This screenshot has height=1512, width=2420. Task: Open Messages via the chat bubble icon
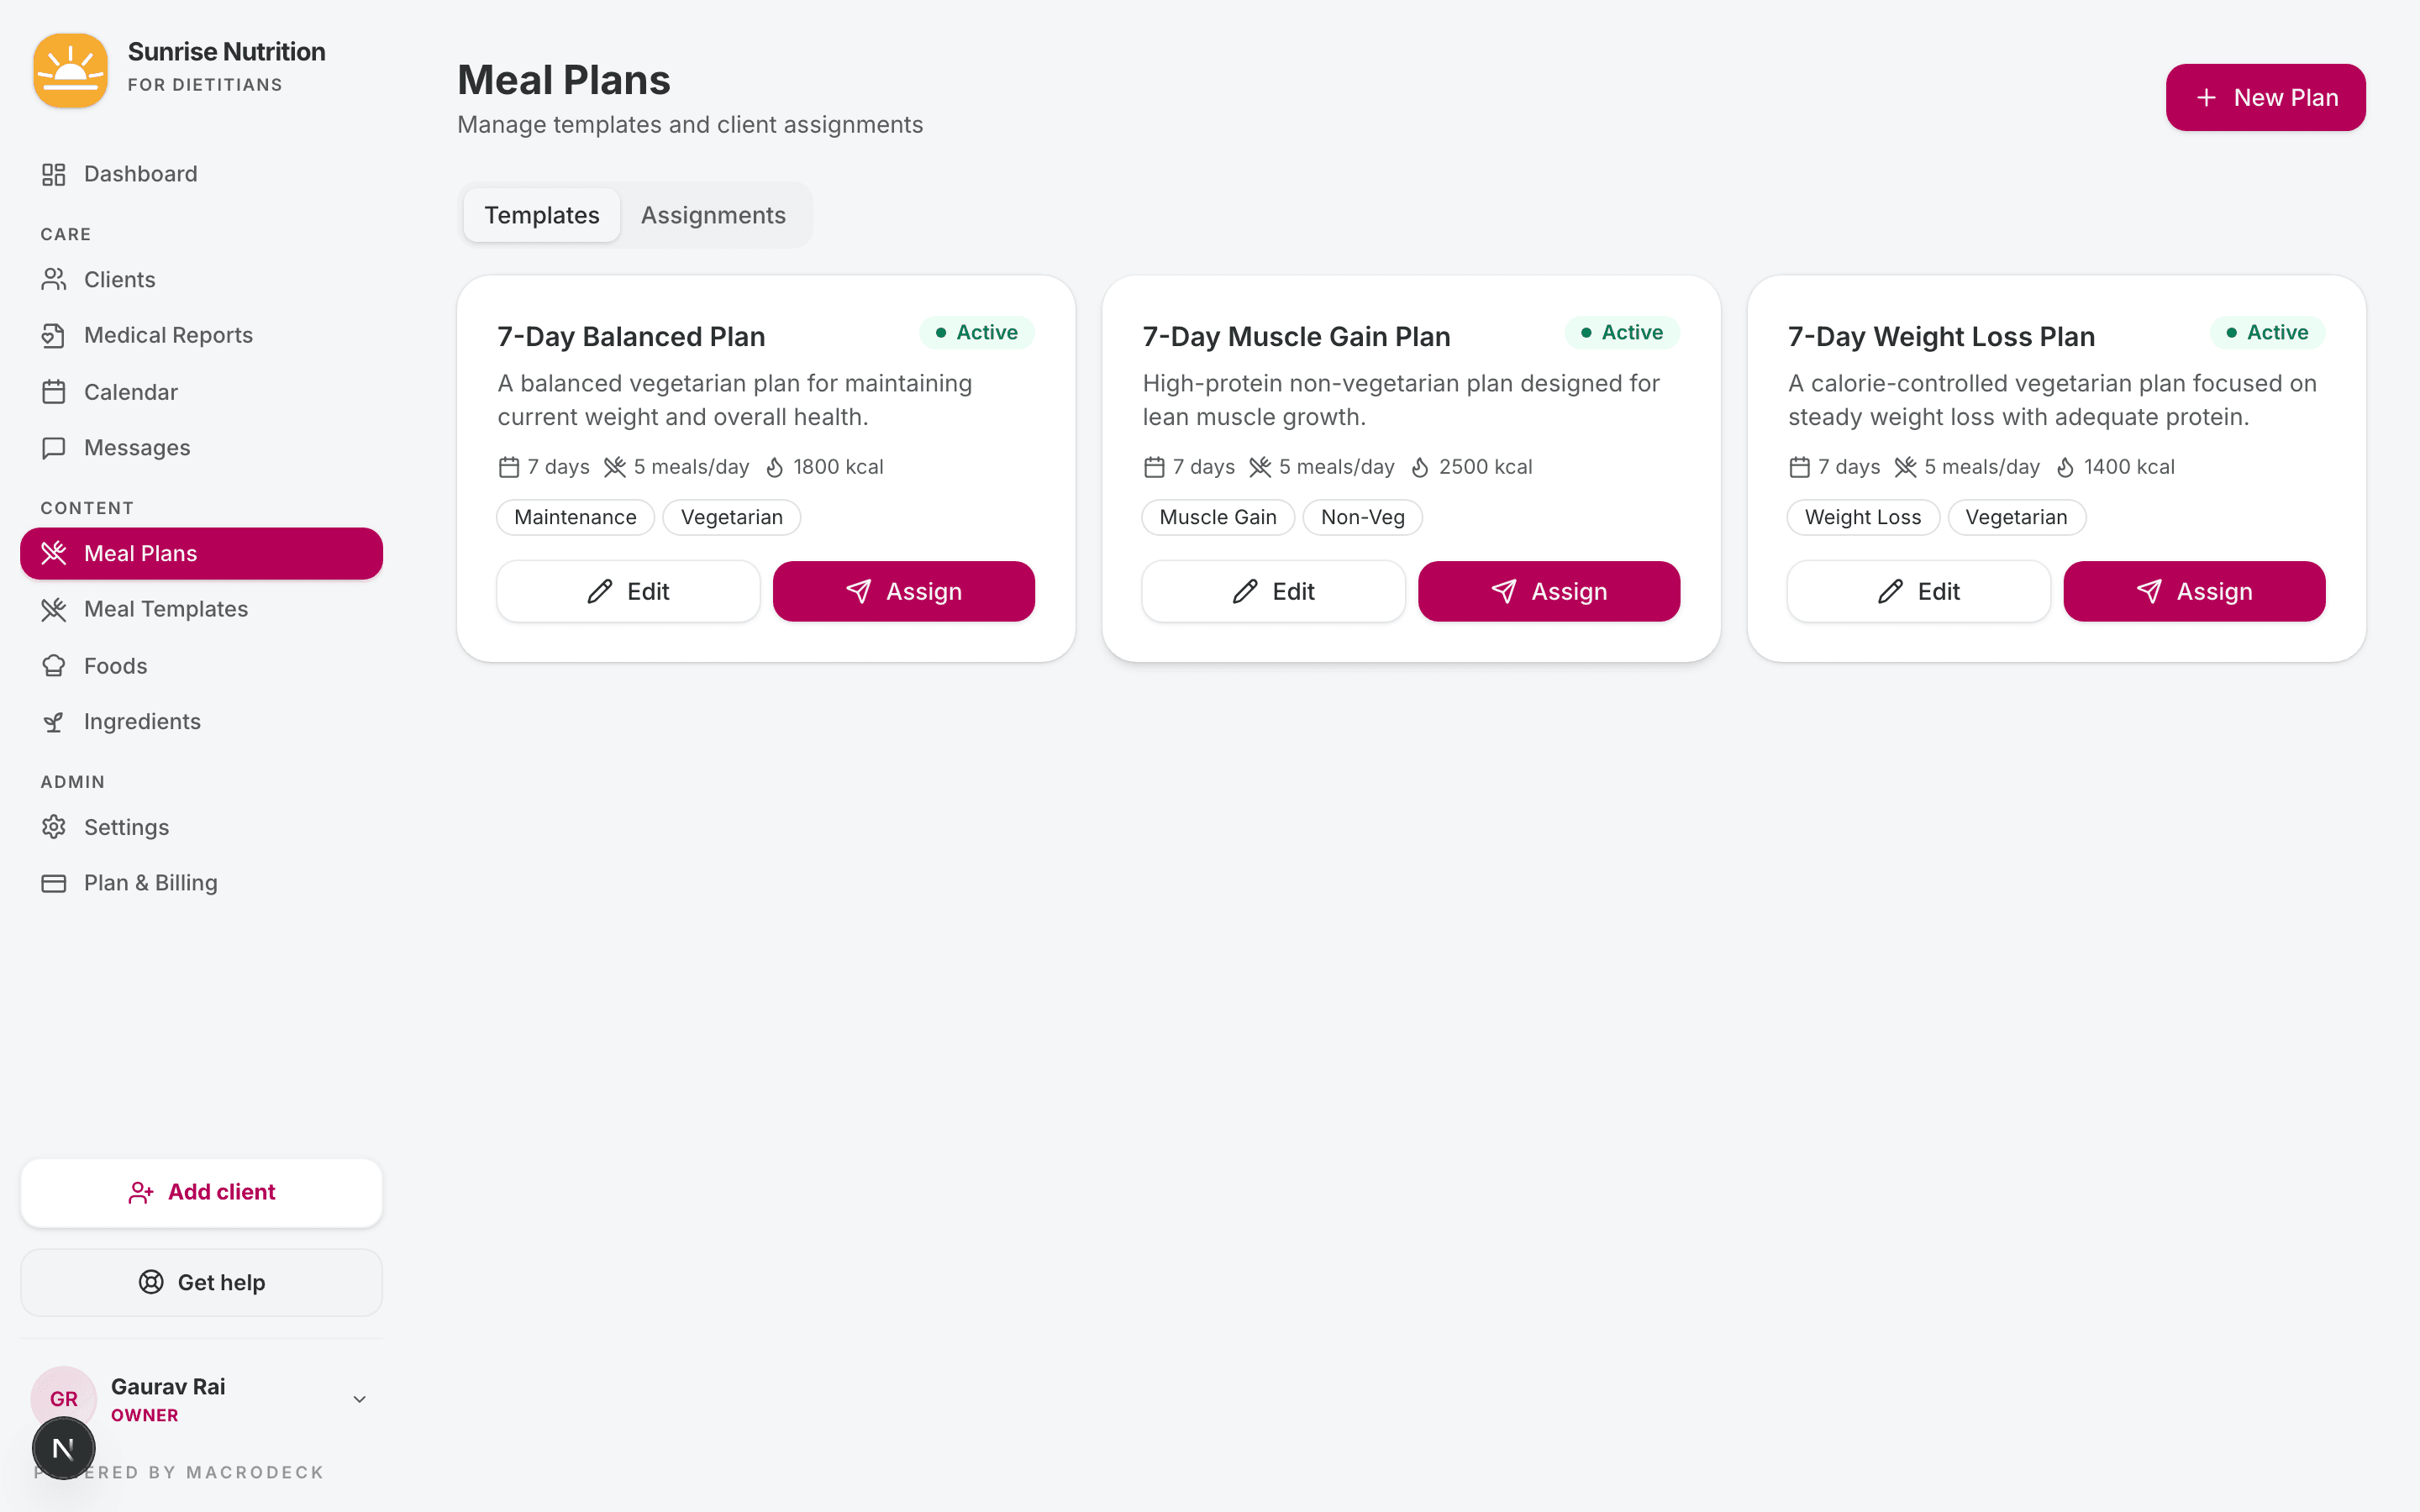point(55,447)
